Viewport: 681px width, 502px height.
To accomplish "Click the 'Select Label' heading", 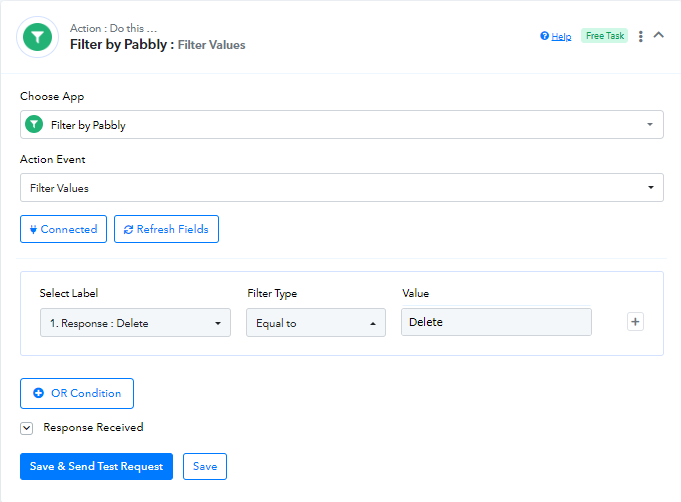I will click(x=69, y=294).
